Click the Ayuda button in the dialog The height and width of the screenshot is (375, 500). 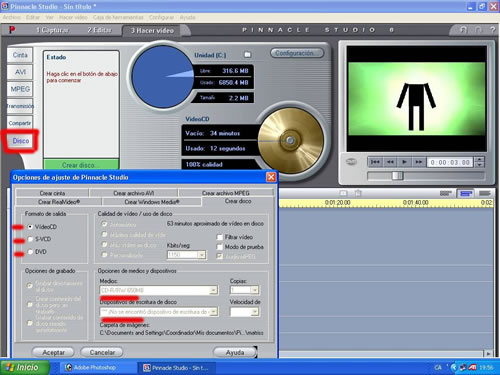235,352
